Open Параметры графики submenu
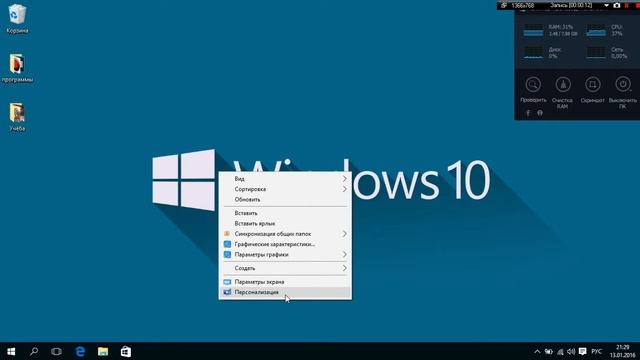 click(285, 255)
